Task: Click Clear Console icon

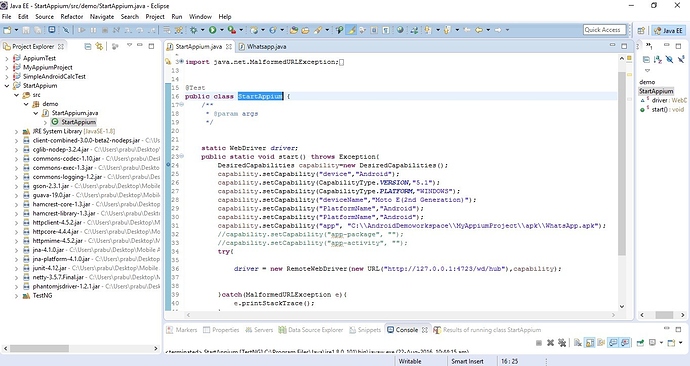Action: click(578, 343)
